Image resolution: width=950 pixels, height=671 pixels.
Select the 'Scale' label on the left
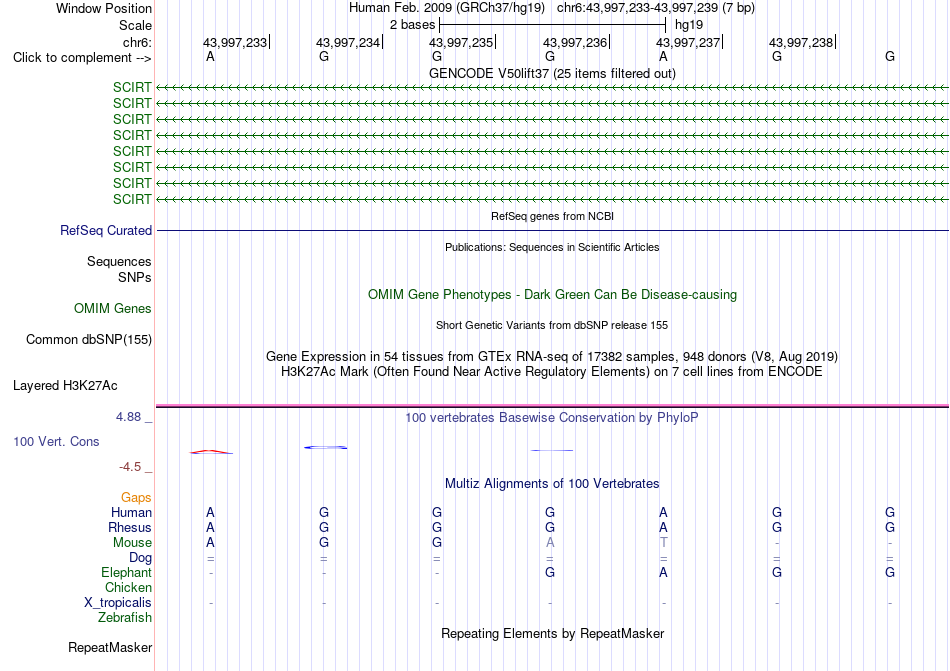click(135, 25)
